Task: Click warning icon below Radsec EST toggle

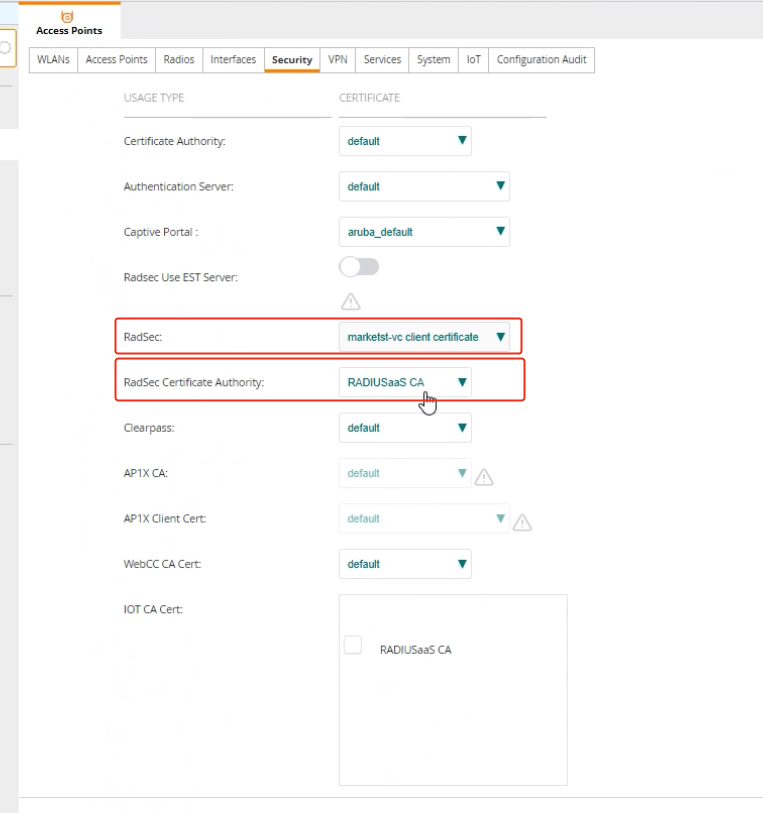Action: [x=350, y=301]
